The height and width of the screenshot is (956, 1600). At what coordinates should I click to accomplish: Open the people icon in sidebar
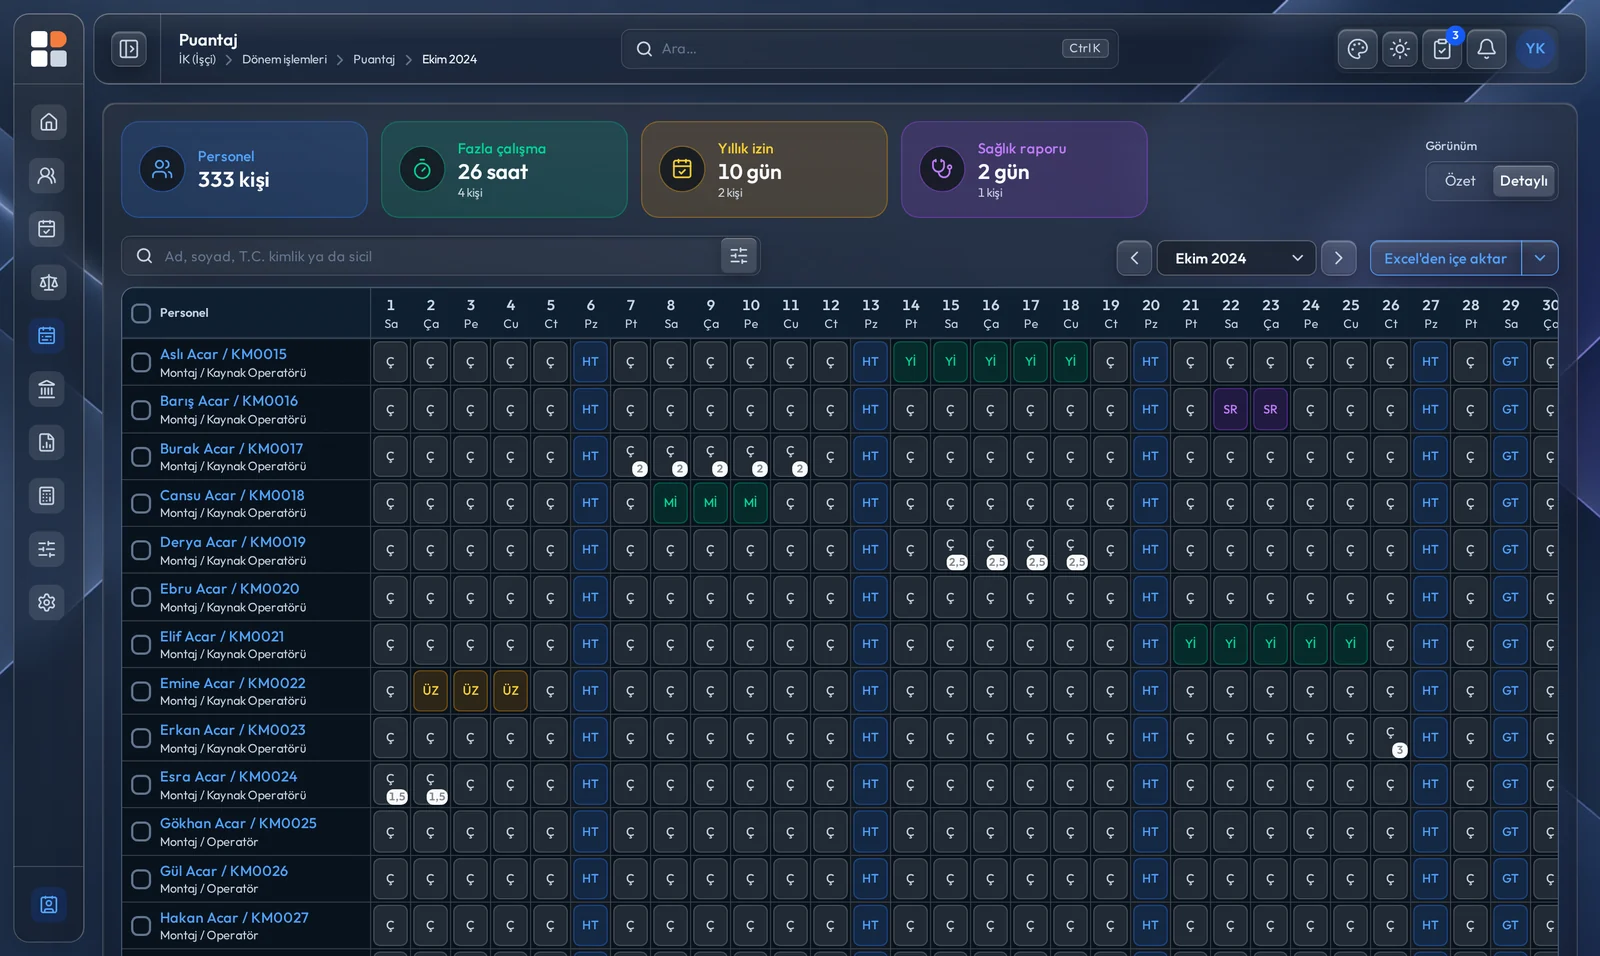[47, 176]
